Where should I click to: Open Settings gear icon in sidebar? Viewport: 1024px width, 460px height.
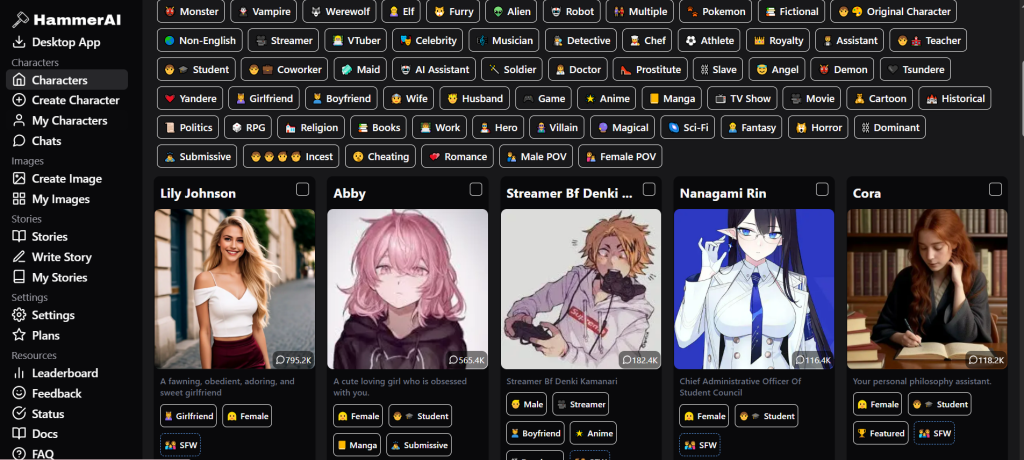click(x=20, y=315)
